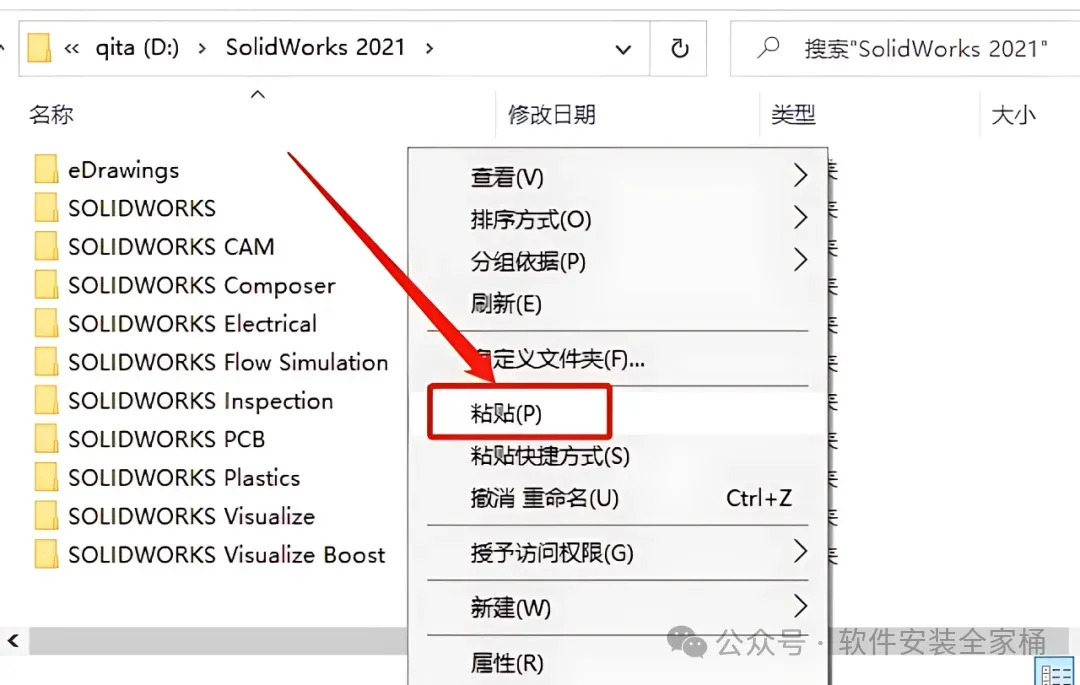Select the SOLIDWORKS Composer folder name
Viewport: 1080px width, 685px height.
(x=202, y=286)
